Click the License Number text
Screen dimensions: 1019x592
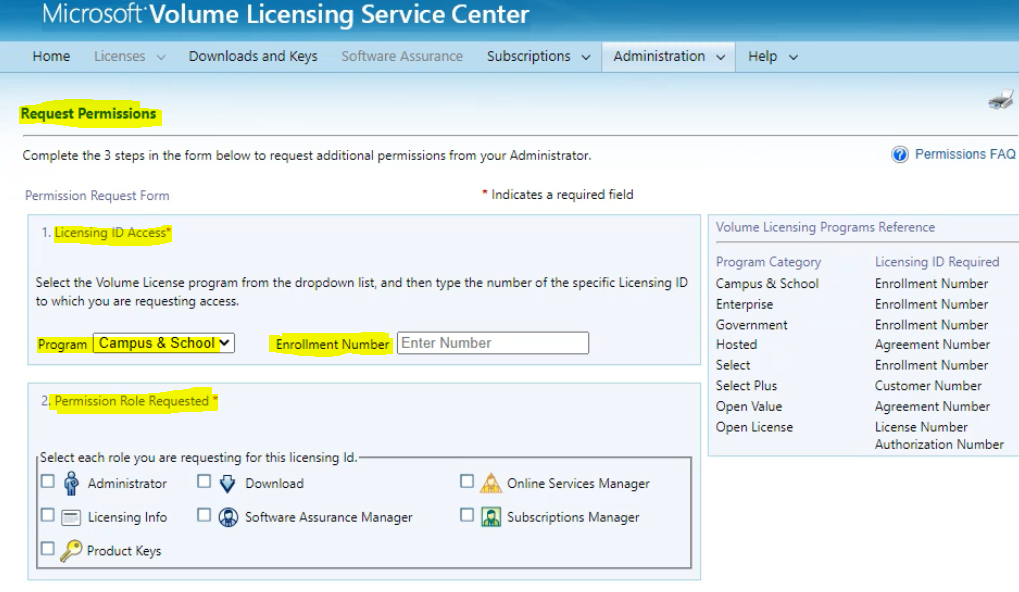click(x=921, y=427)
